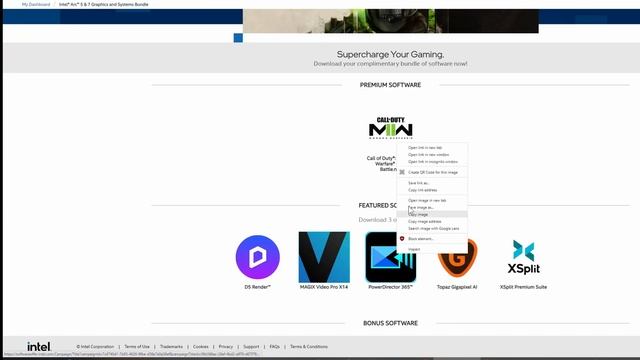This screenshot has width=640, height=360.
Task: Click the game banner image at top
Action: coord(391,21)
